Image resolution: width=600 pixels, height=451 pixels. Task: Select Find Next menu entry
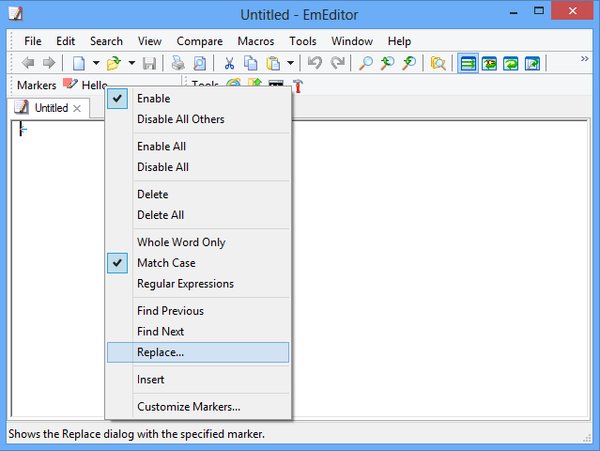pyautogui.click(x=198, y=331)
